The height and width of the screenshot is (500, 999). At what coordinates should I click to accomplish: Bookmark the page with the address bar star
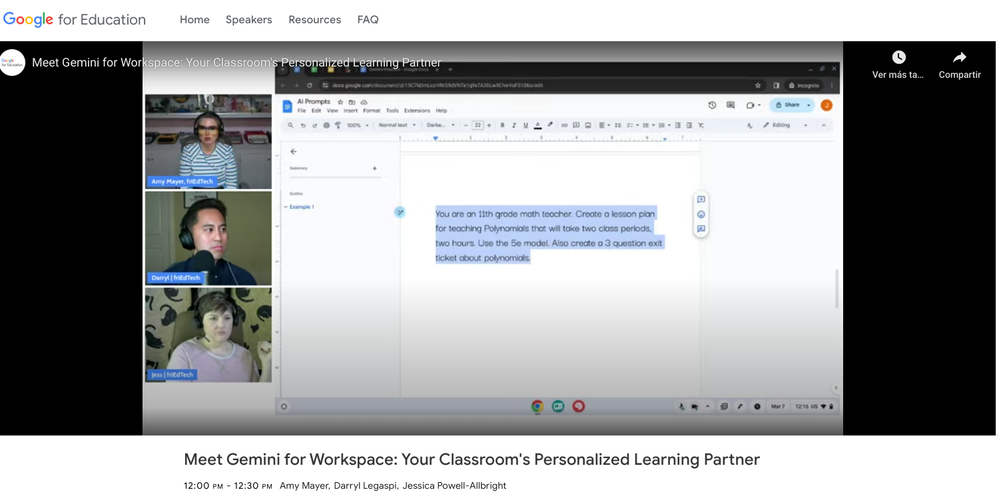pos(758,85)
